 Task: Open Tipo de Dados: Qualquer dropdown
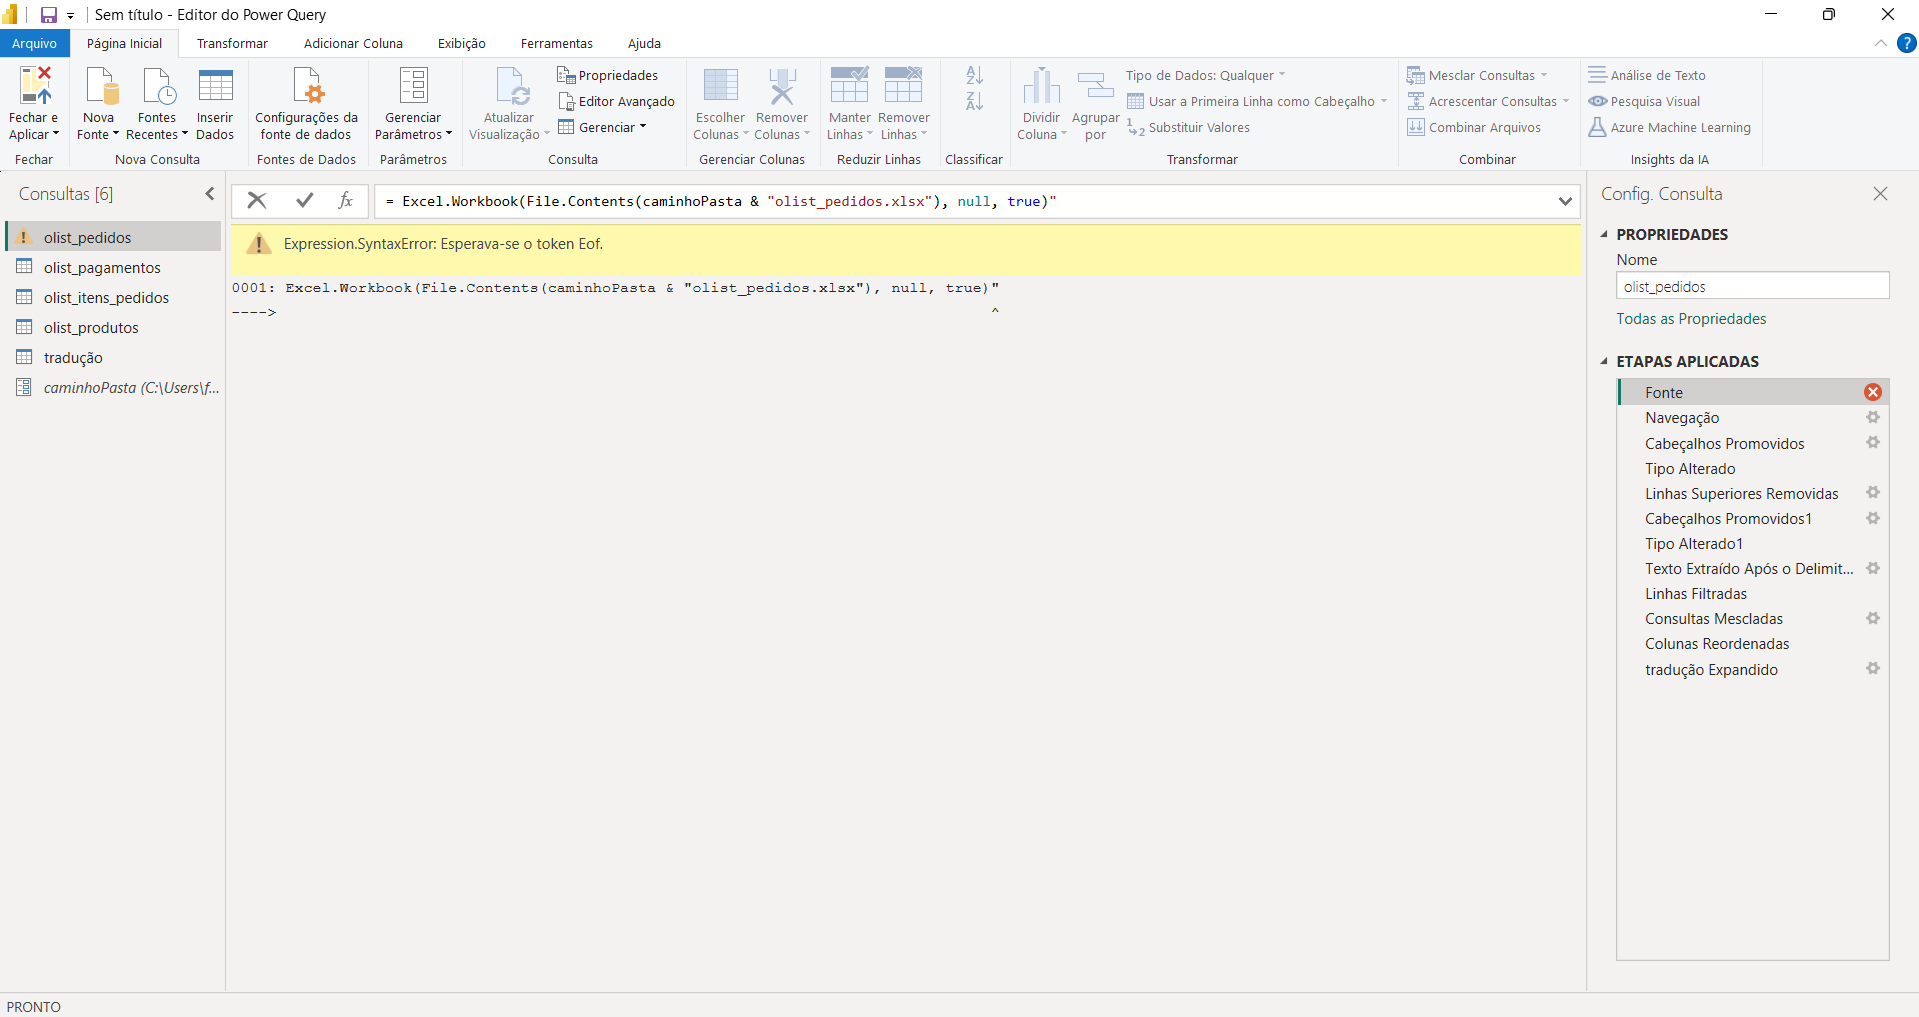point(1206,75)
